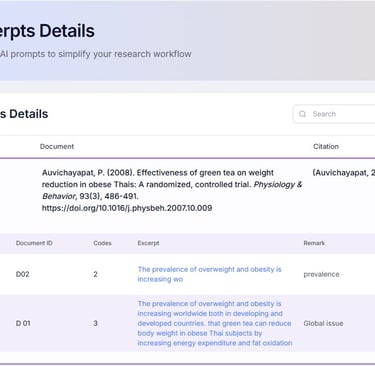The width and height of the screenshot is (375, 366).
Task: Click the remark 'Global issue'
Action: click(x=323, y=323)
